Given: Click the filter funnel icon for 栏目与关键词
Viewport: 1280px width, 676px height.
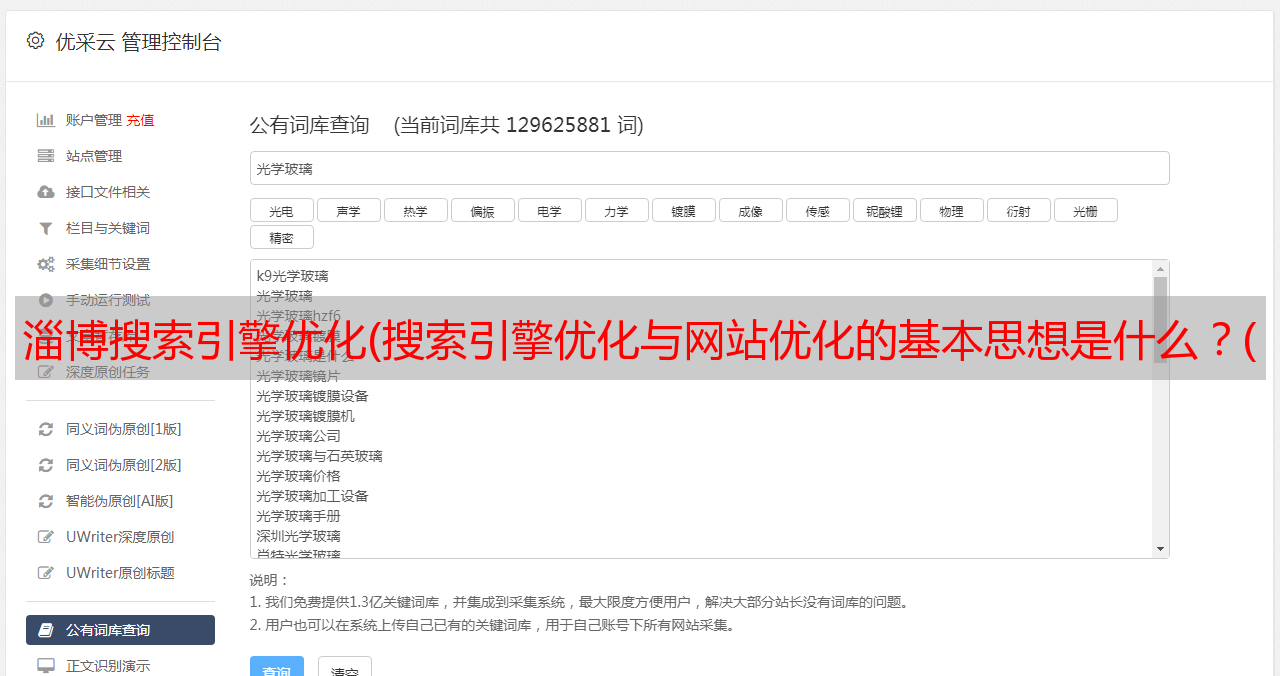Looking at the screenshot, I should (46, 228).
